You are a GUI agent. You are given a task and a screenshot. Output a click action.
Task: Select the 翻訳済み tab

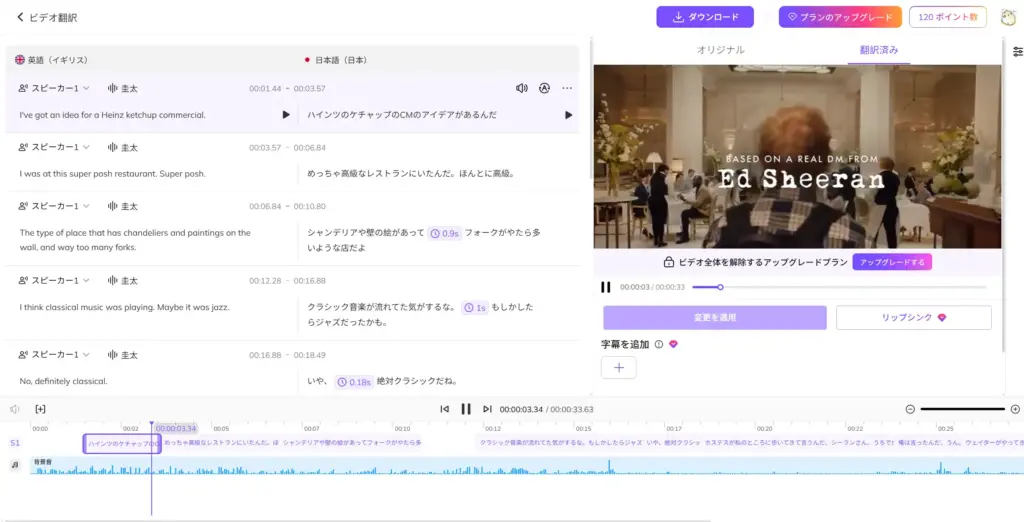pyautogui.click(x=879, y=50)
